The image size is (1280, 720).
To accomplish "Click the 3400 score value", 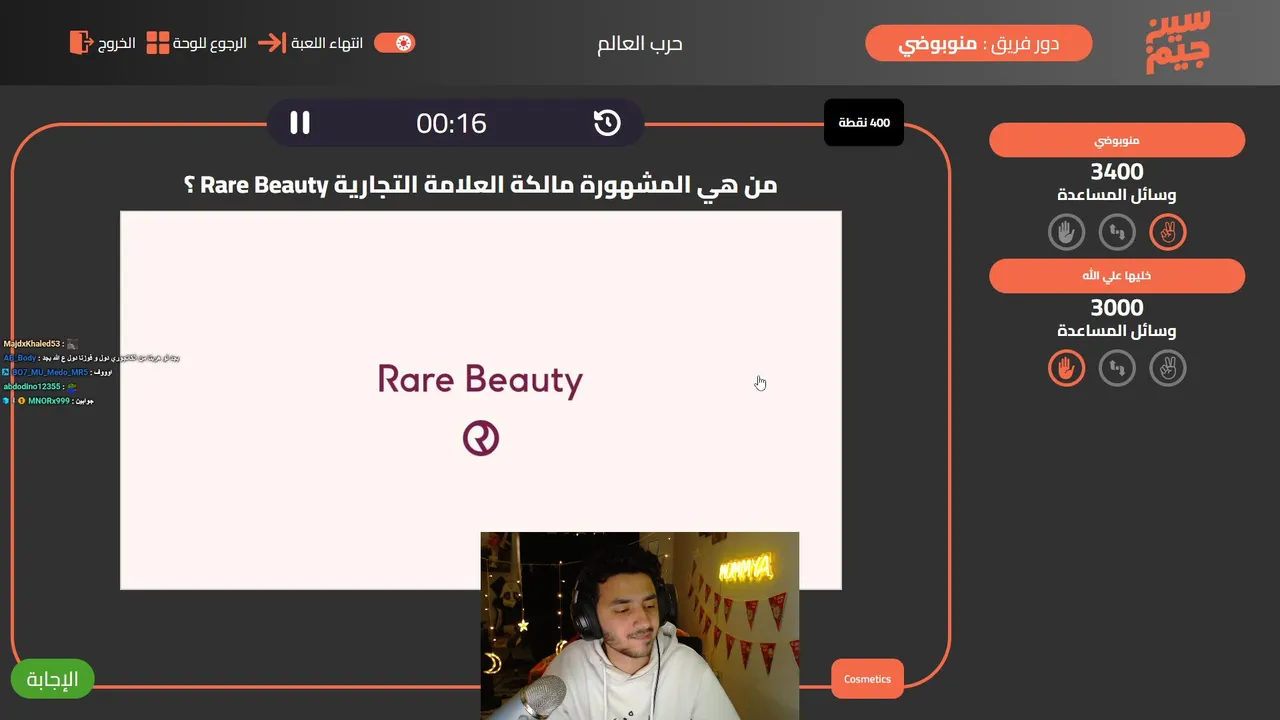I will point(1117,172).
